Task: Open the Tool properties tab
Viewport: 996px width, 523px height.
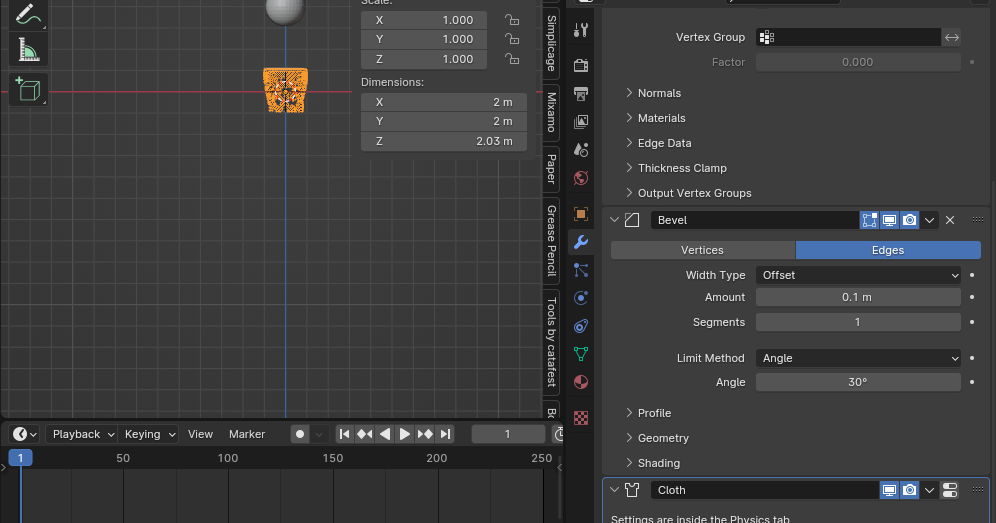Action: [581, 30]
